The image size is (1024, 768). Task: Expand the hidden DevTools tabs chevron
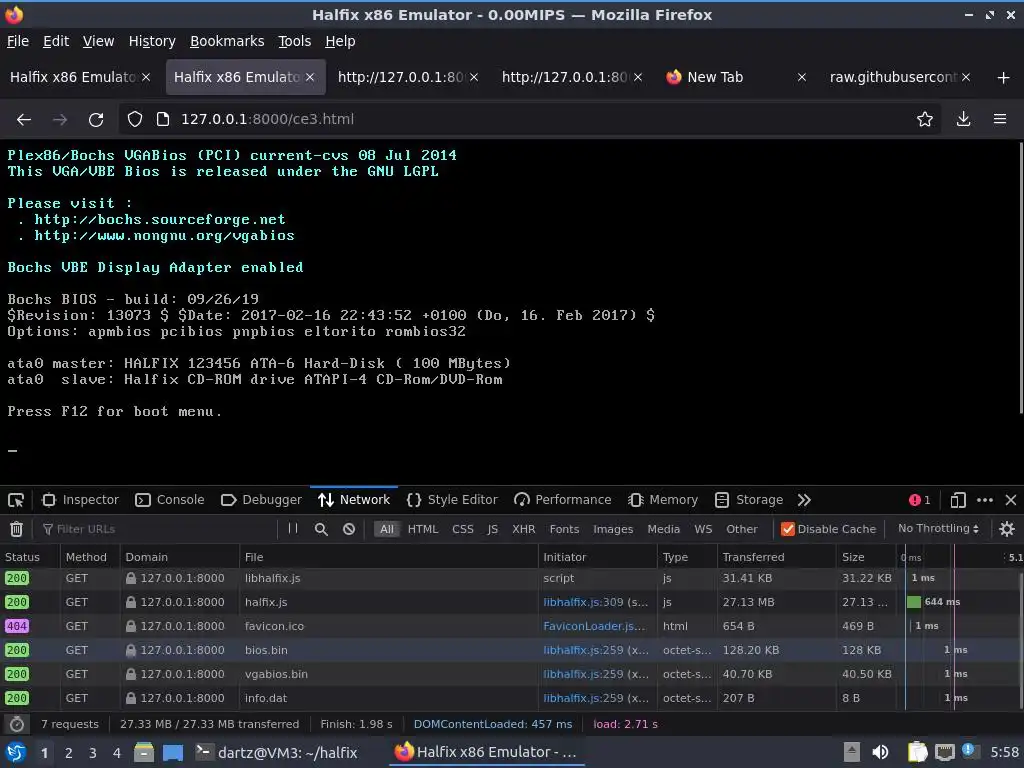click(x=804, y=500)
